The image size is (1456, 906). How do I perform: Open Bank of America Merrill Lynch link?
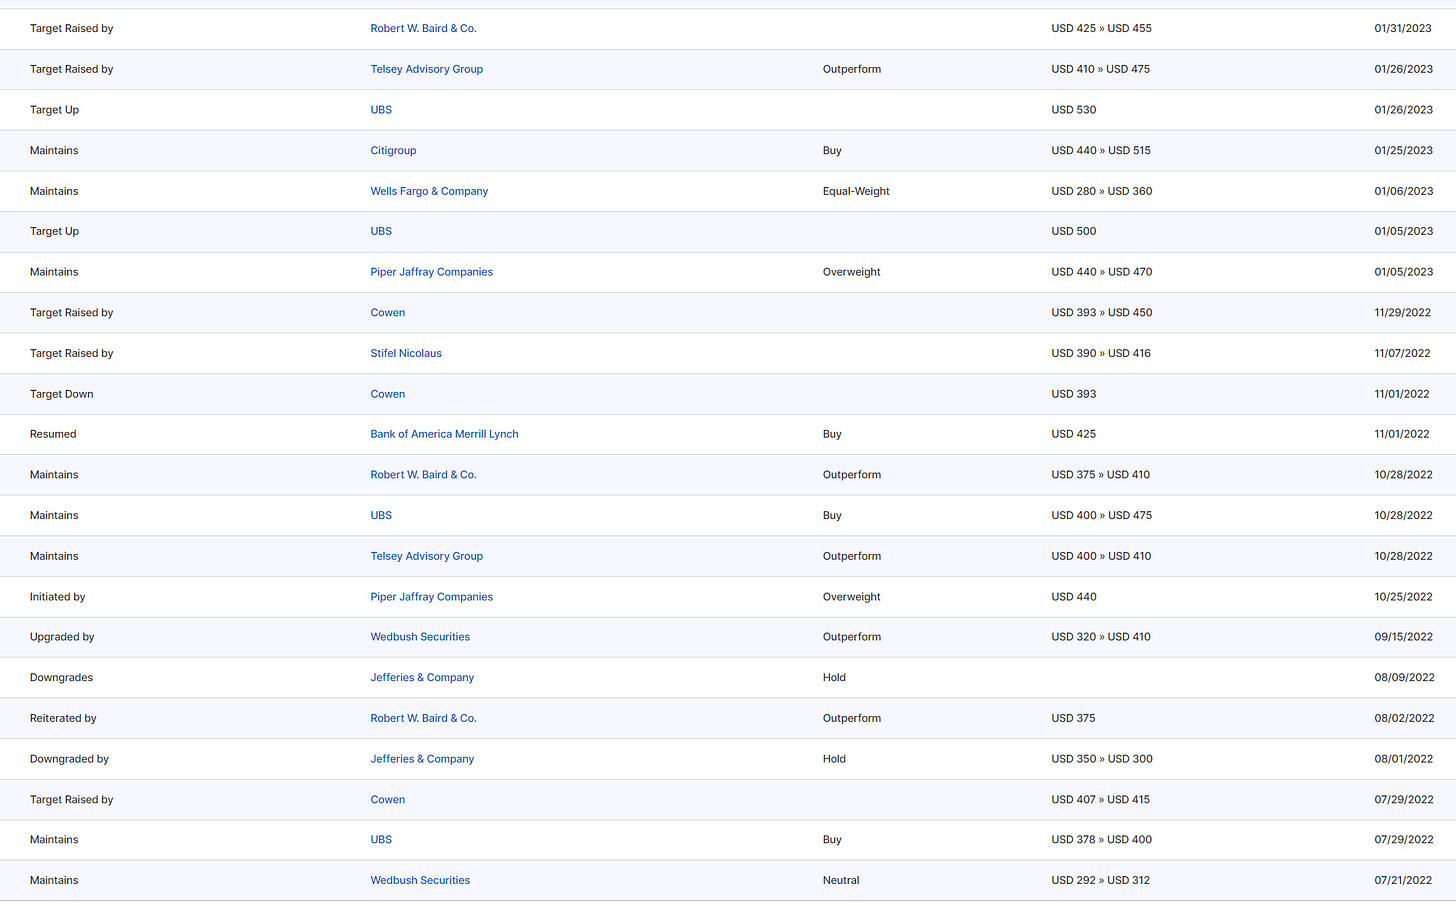pos(444,434)
